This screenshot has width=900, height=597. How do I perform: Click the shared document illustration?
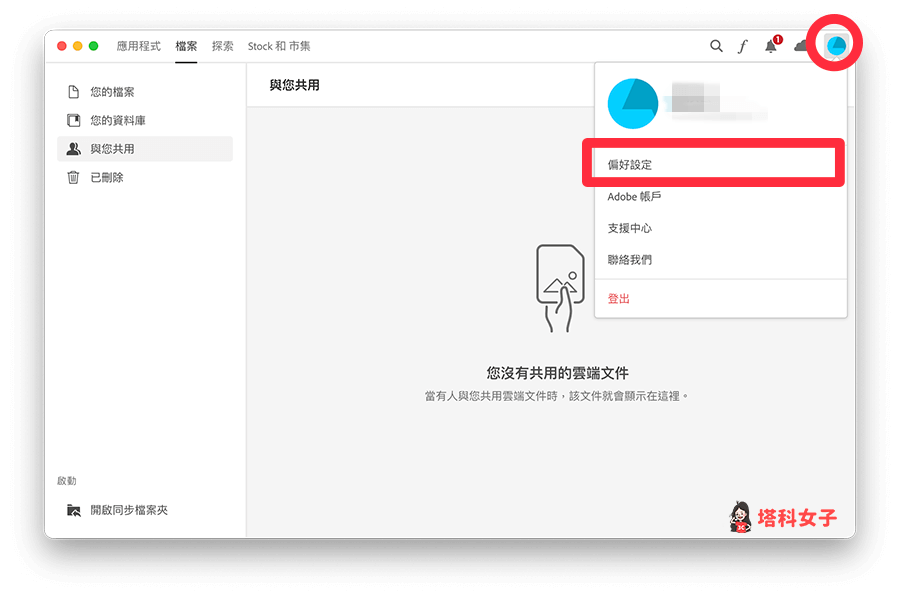(x=560, y=288)
